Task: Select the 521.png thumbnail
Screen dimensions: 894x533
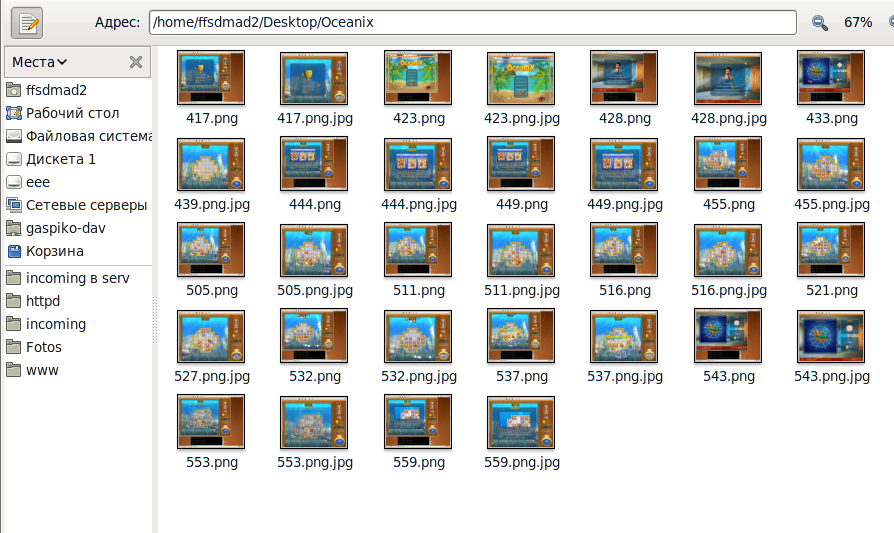Action: [831, 250]
